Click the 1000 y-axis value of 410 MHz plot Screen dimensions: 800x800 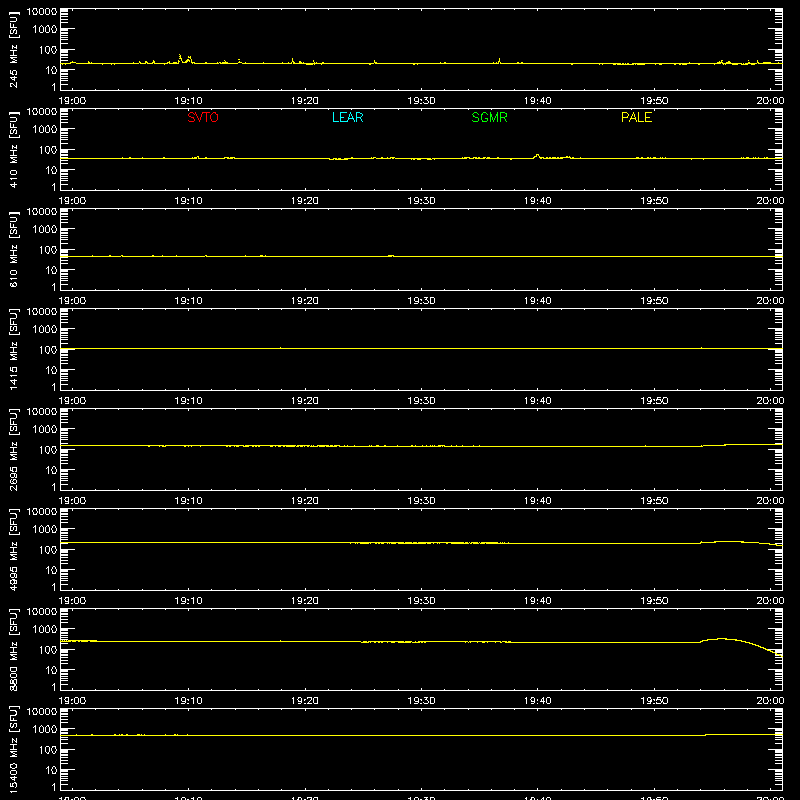(45, 130)
